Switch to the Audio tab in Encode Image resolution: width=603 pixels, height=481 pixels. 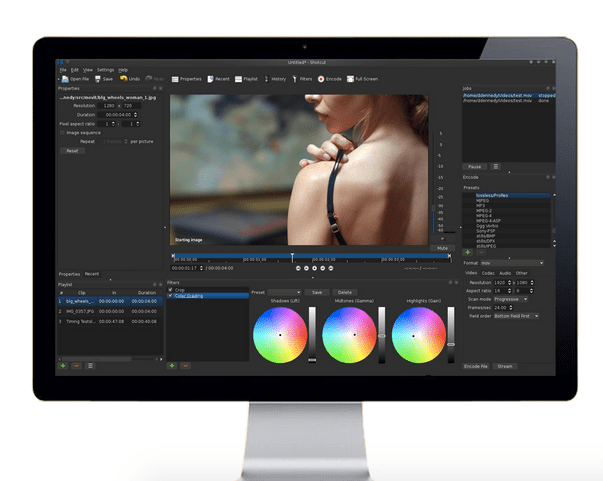click(x=505, y=273)
